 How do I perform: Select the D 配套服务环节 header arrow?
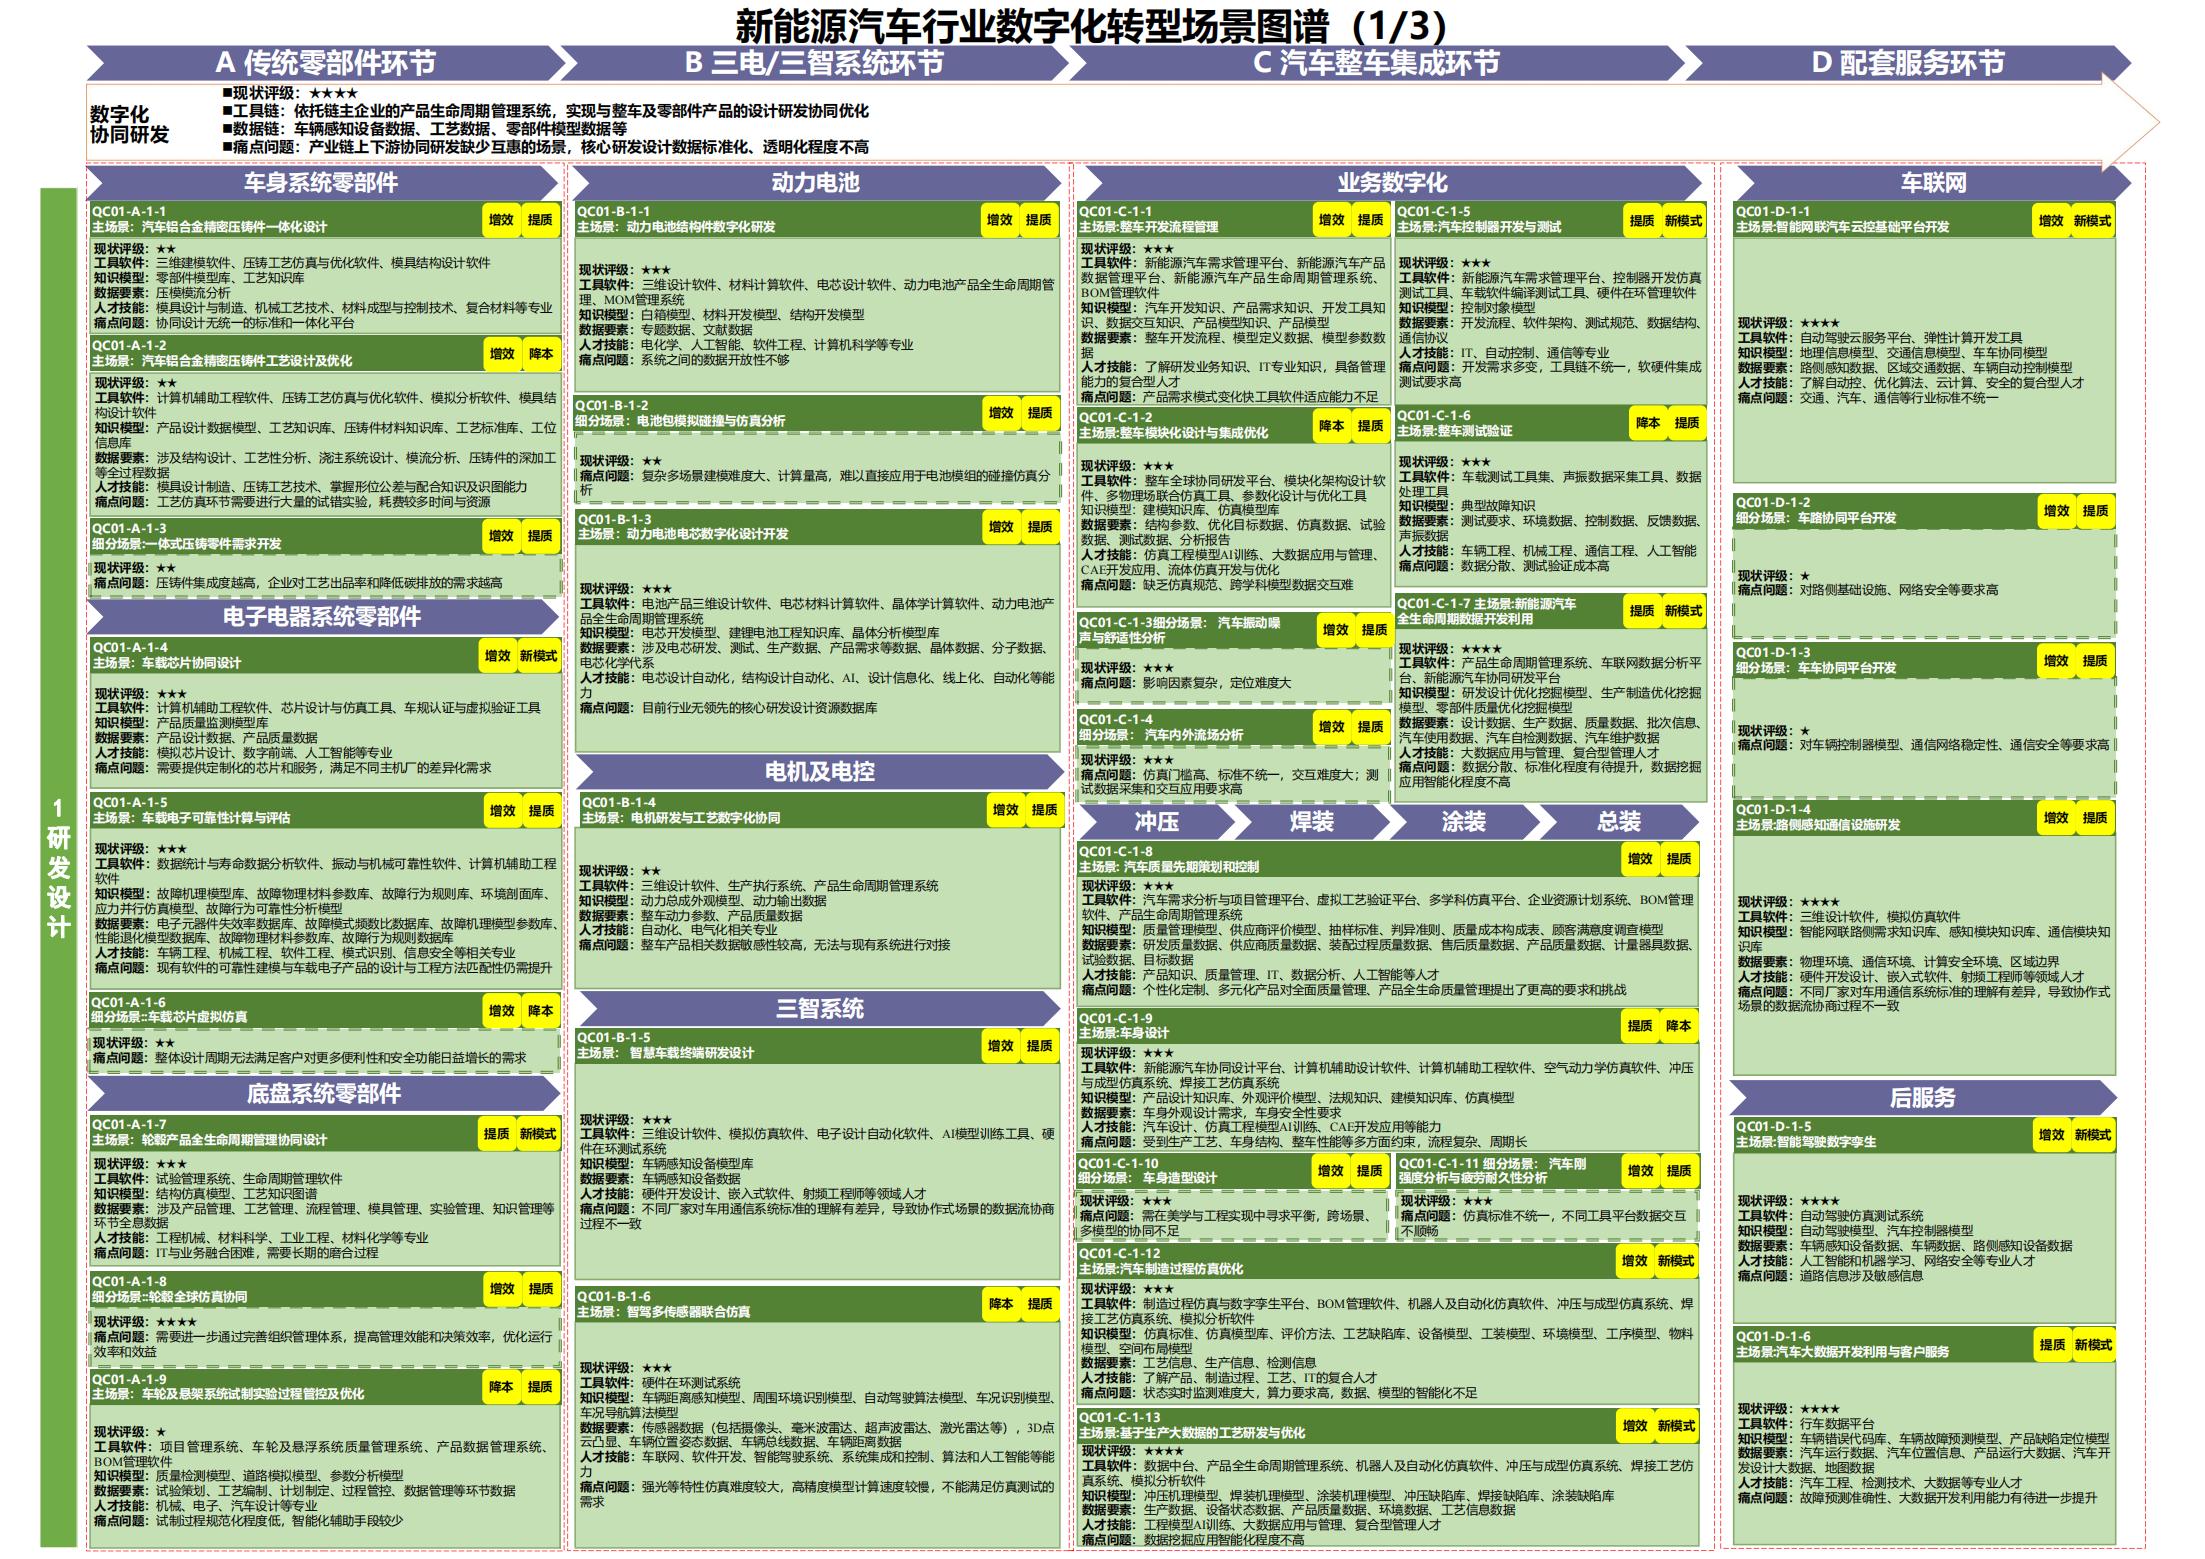(x=1907, y=63)
